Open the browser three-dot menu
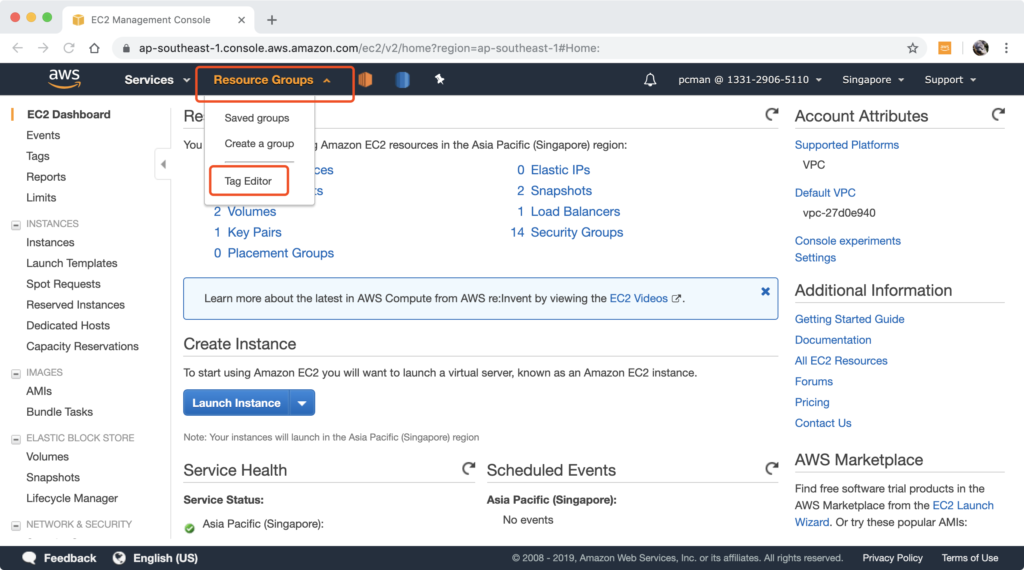Viewport: 1024px width, 570px height. pyautogui.click(x=1006, y=48)
